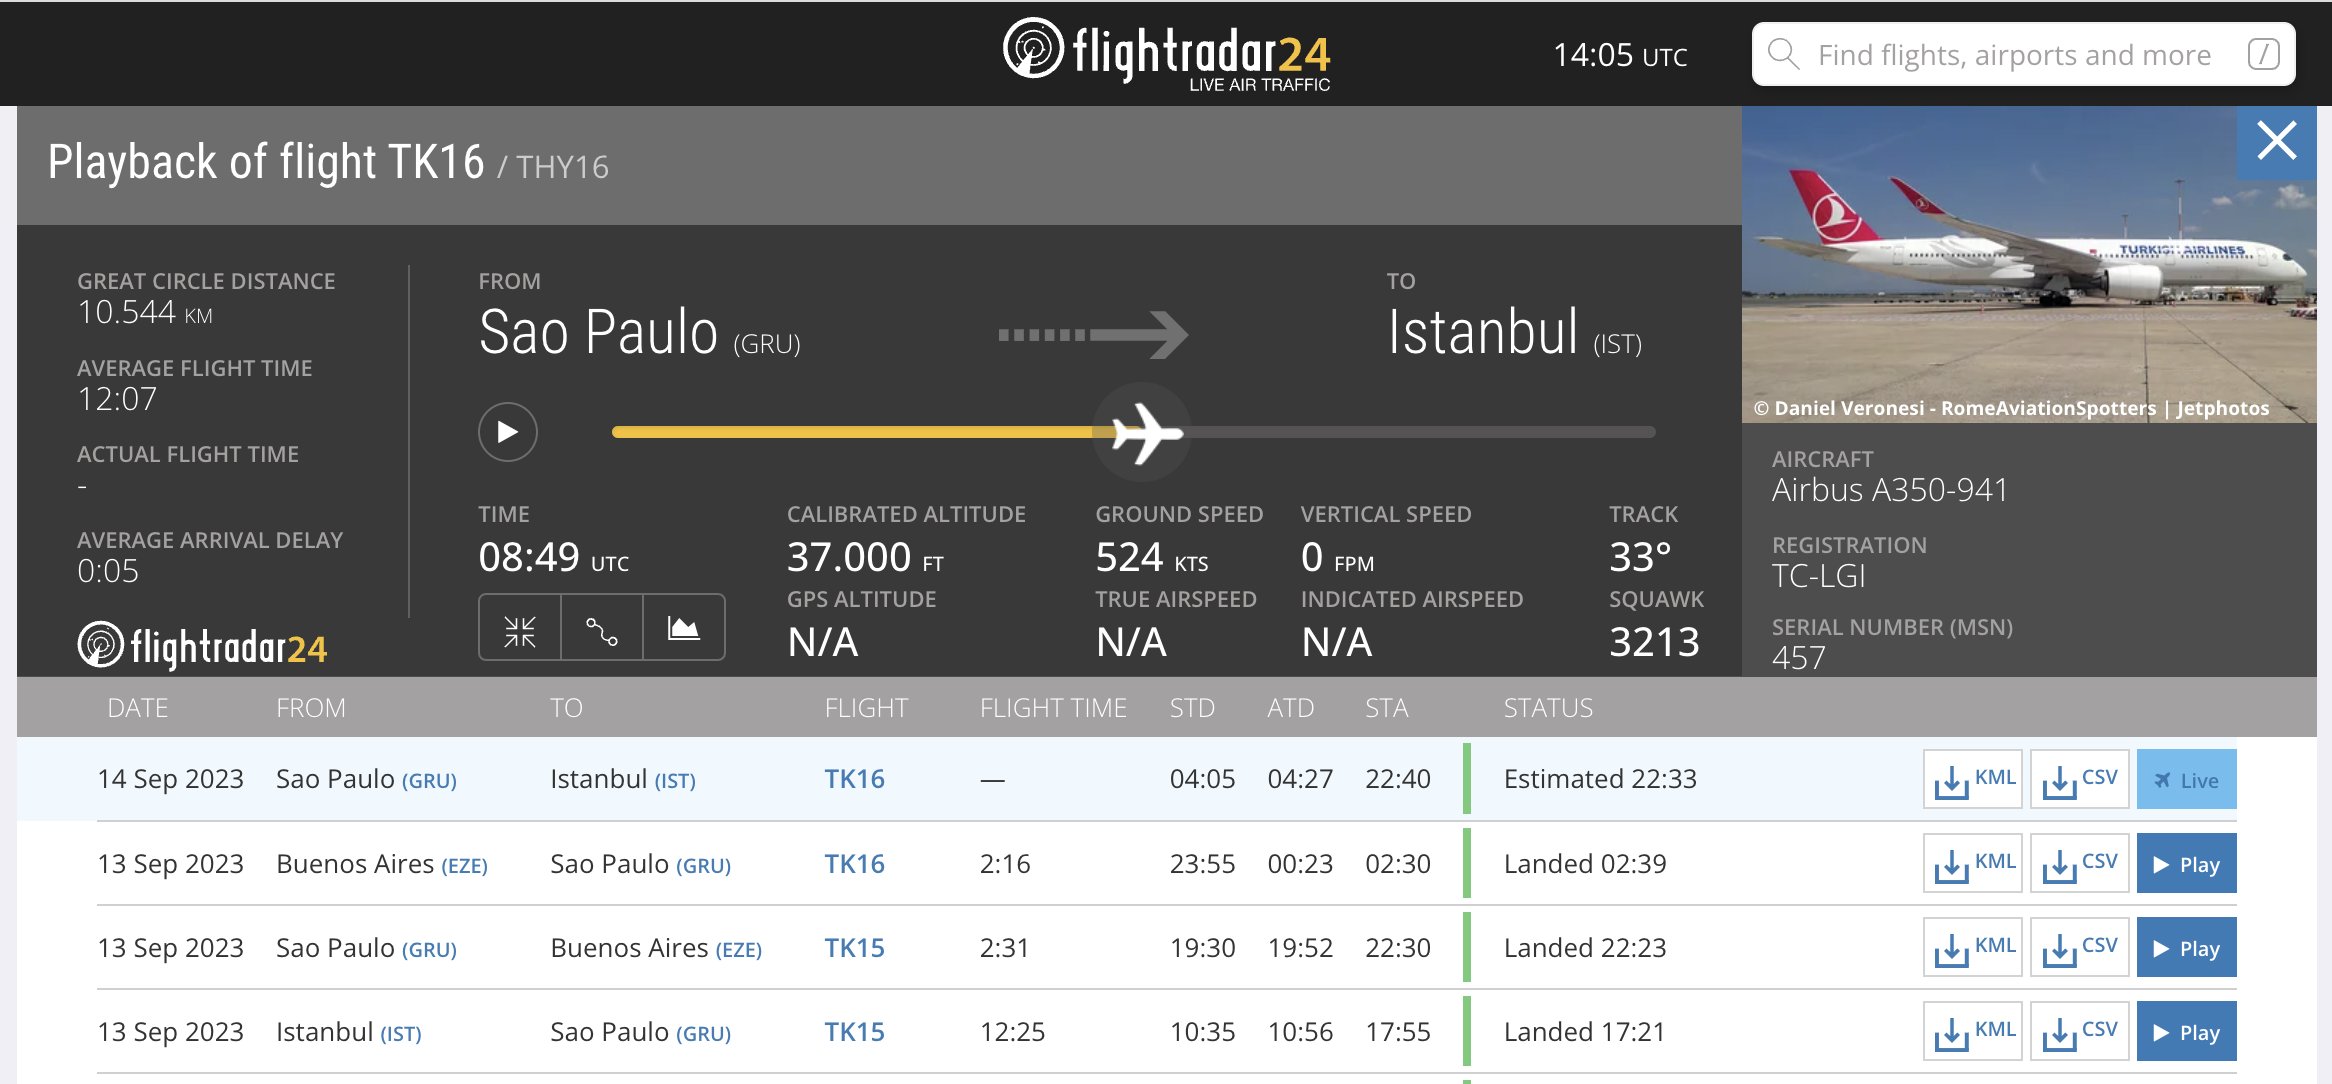Click flight time 12:25 cell

coord(1012,1031)
